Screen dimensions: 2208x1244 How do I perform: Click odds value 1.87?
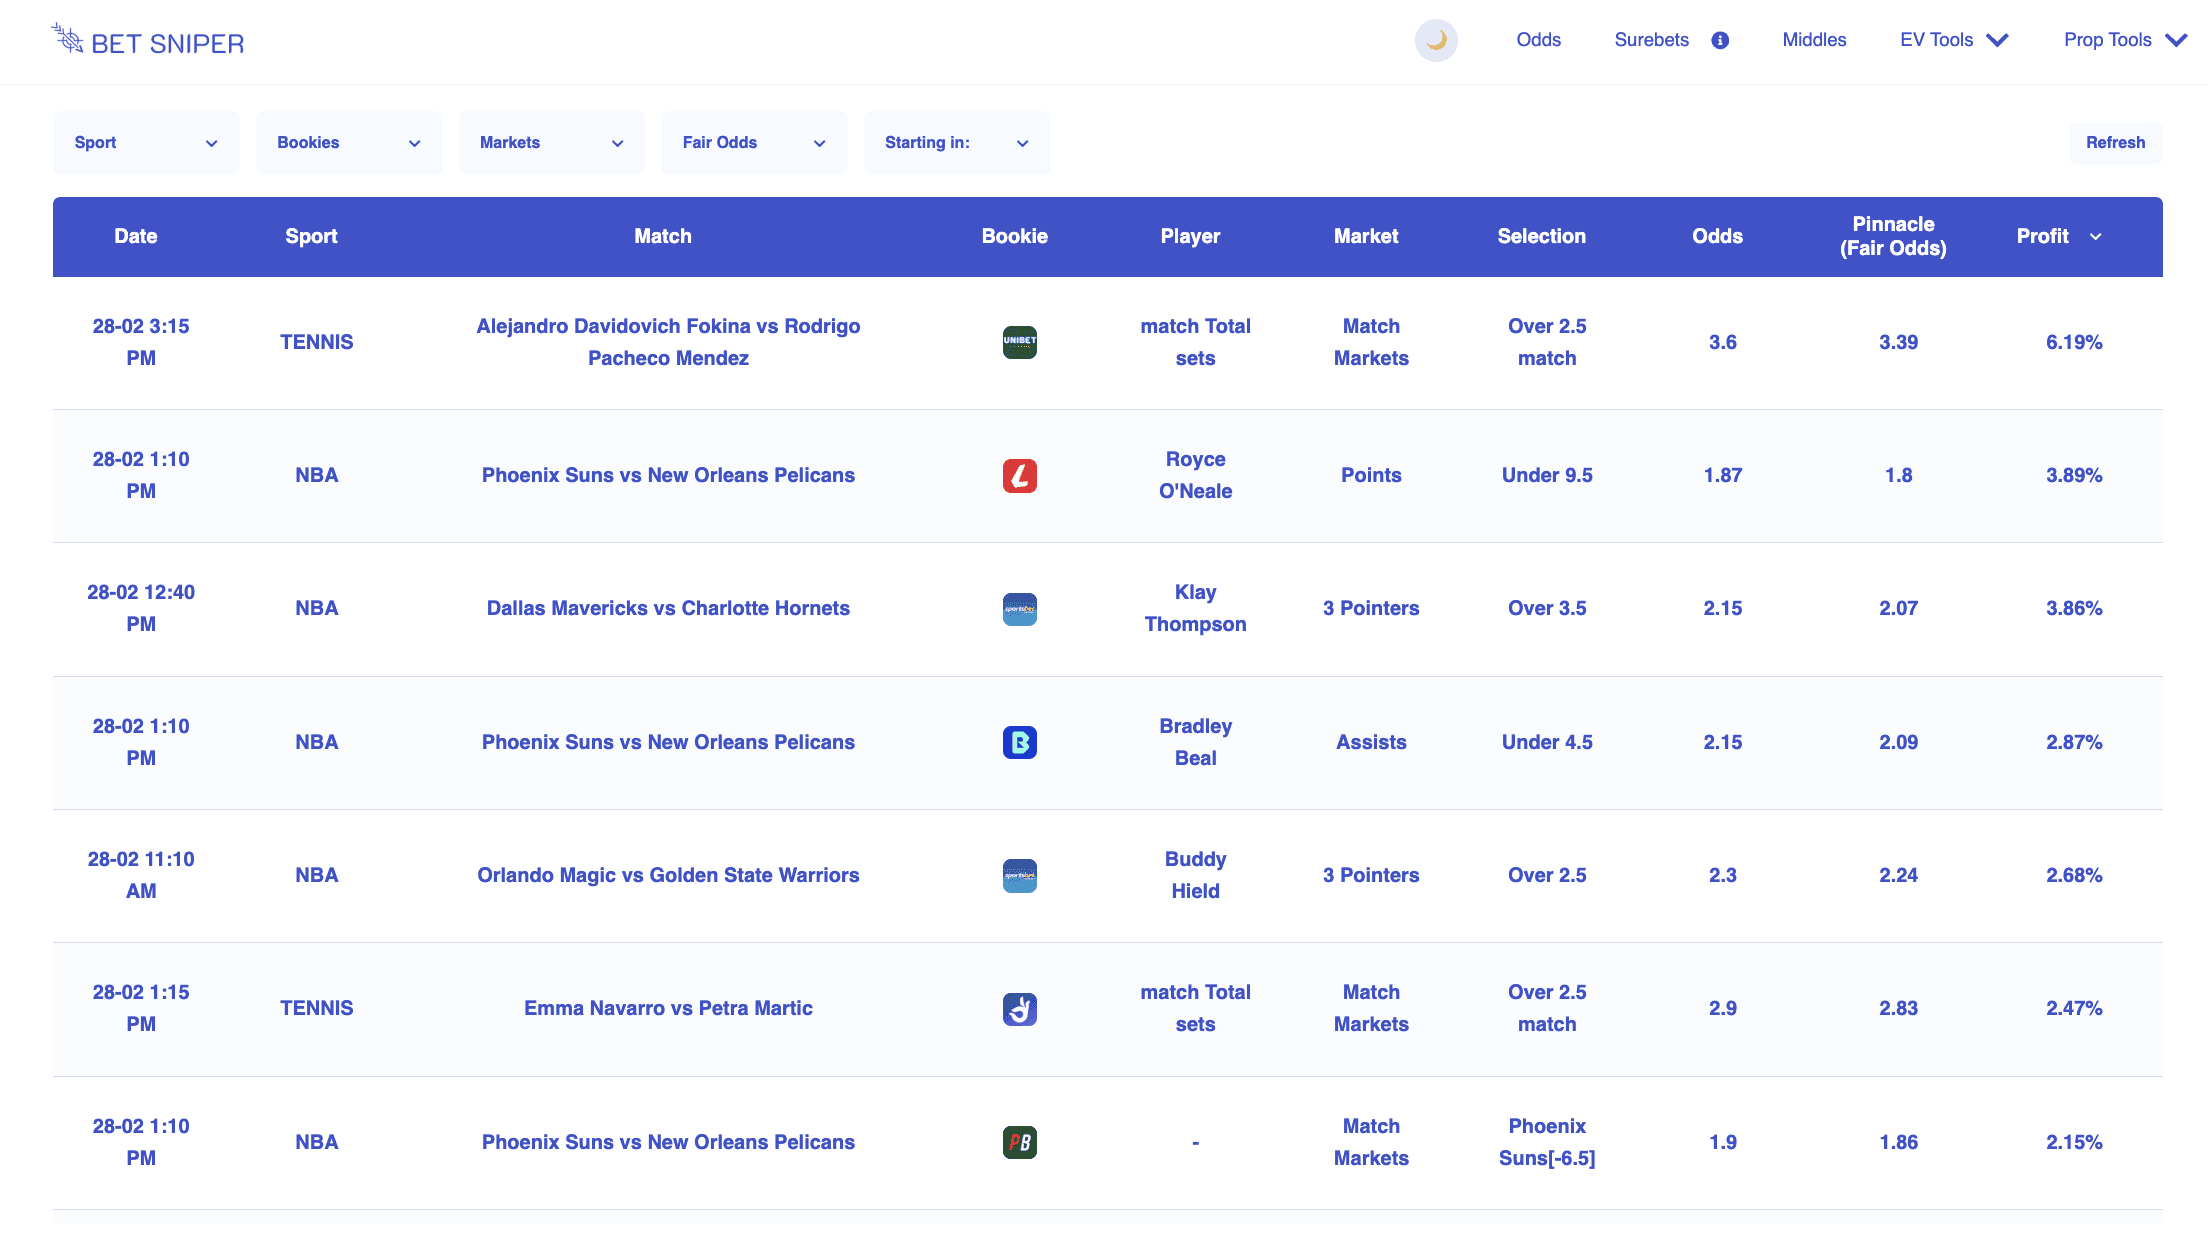tap(1722, 475)
